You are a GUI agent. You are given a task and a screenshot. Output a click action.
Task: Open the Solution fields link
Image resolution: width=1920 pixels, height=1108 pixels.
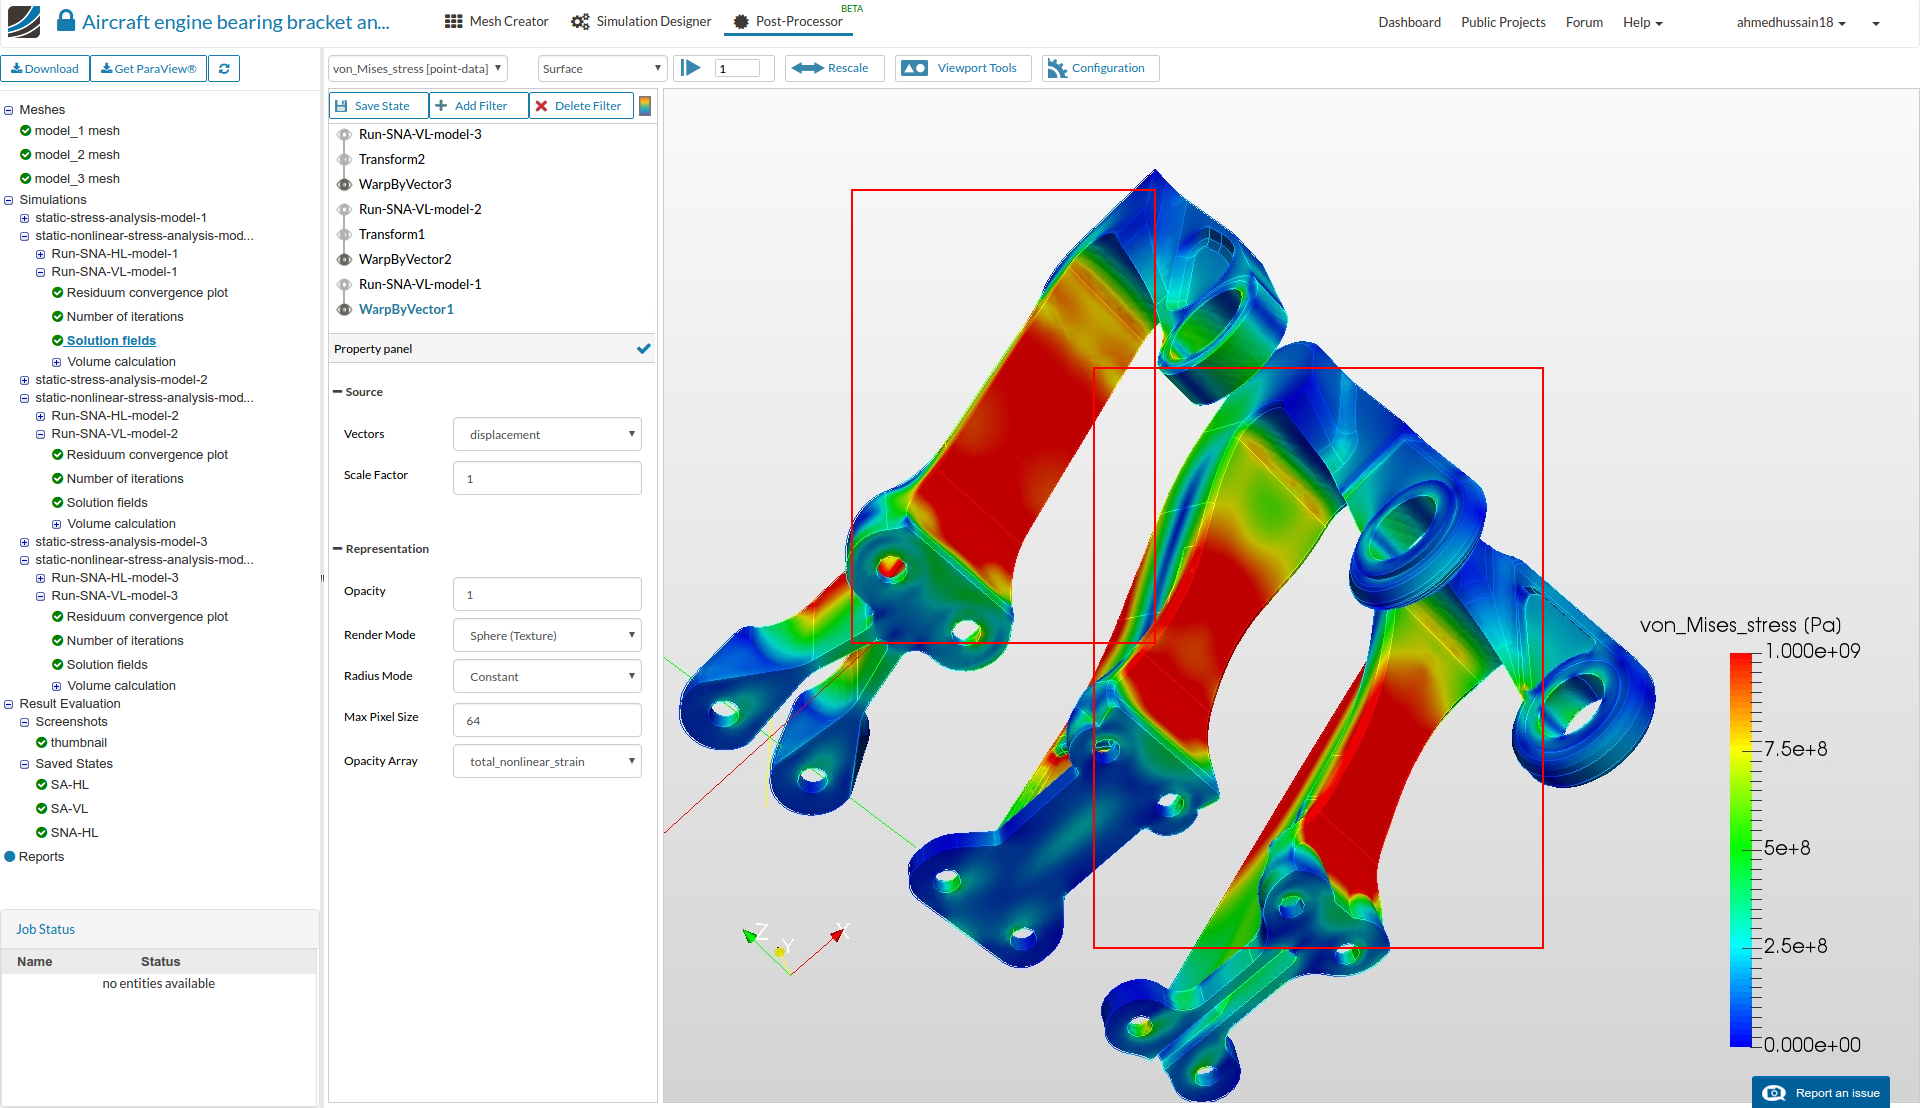coord(111,341)
